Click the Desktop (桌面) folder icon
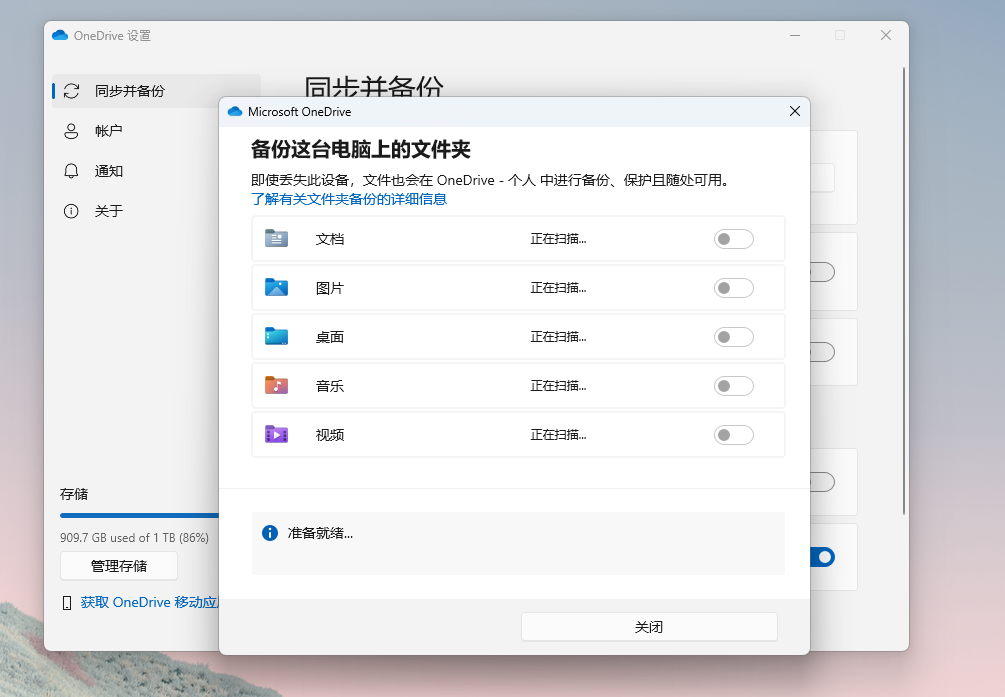Image resolution: width=1005 pixels, height=697 pixels. (276, 336)
